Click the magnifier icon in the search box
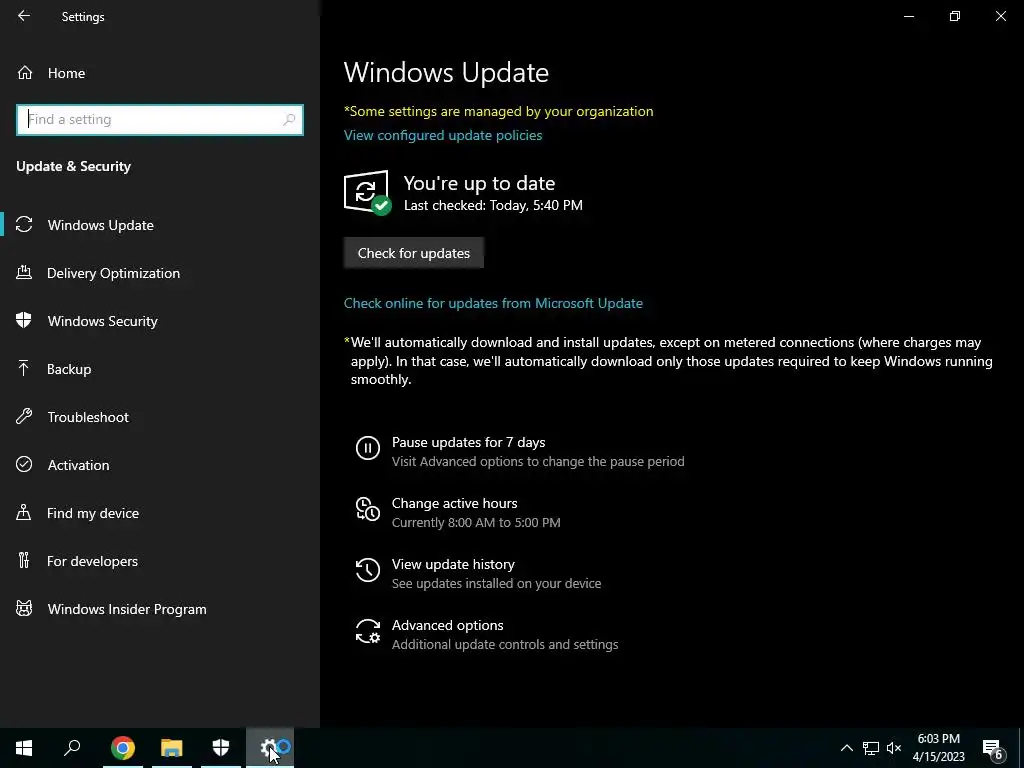Screen dimensions: 1024x768 point(289,120)
